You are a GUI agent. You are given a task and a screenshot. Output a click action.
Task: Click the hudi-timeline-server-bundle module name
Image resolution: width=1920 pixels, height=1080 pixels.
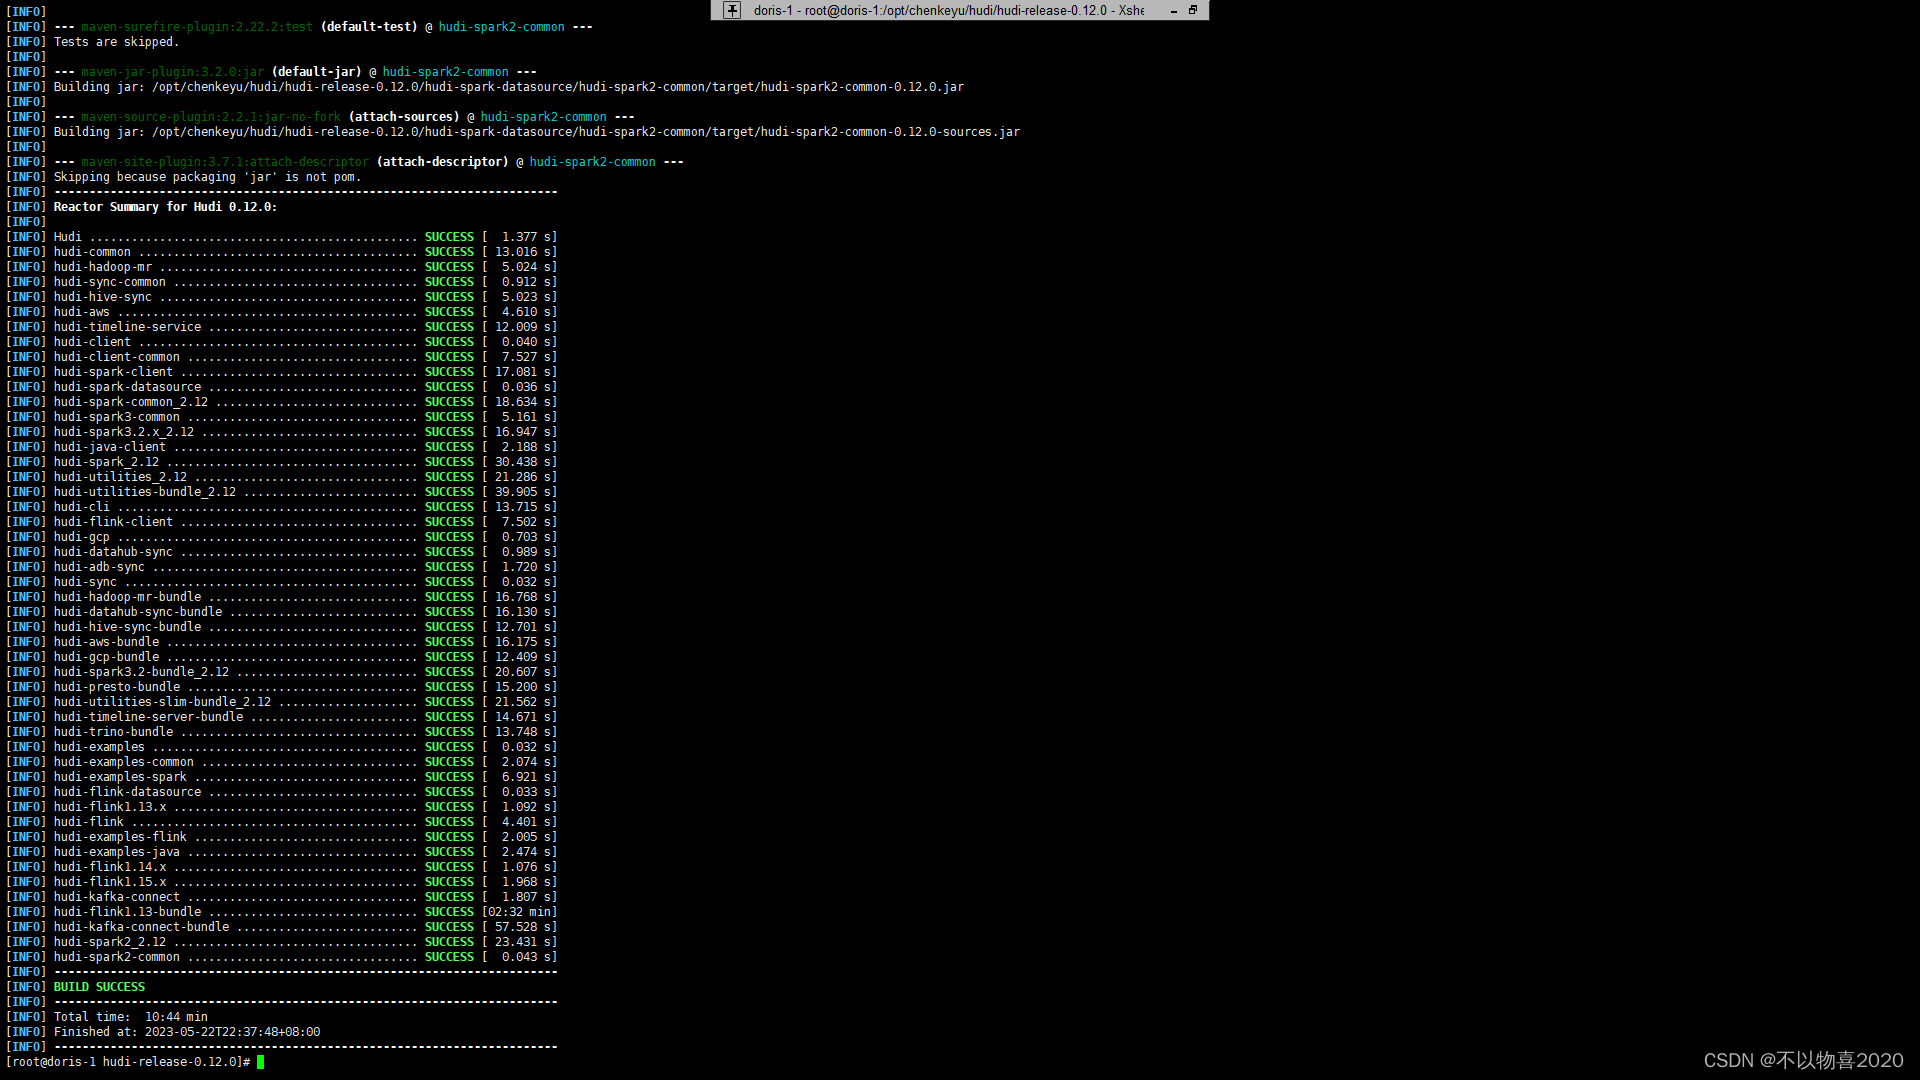148,717
